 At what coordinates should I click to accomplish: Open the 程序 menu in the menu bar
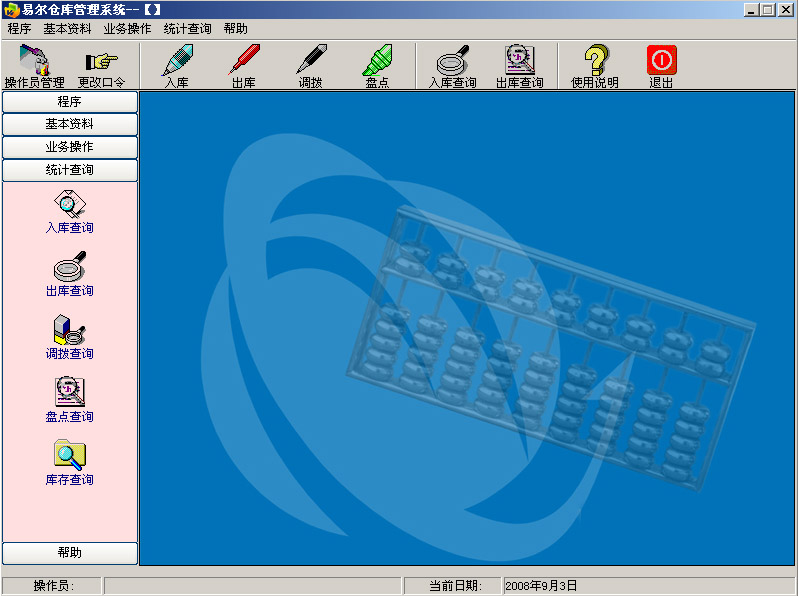pos(19,29)
